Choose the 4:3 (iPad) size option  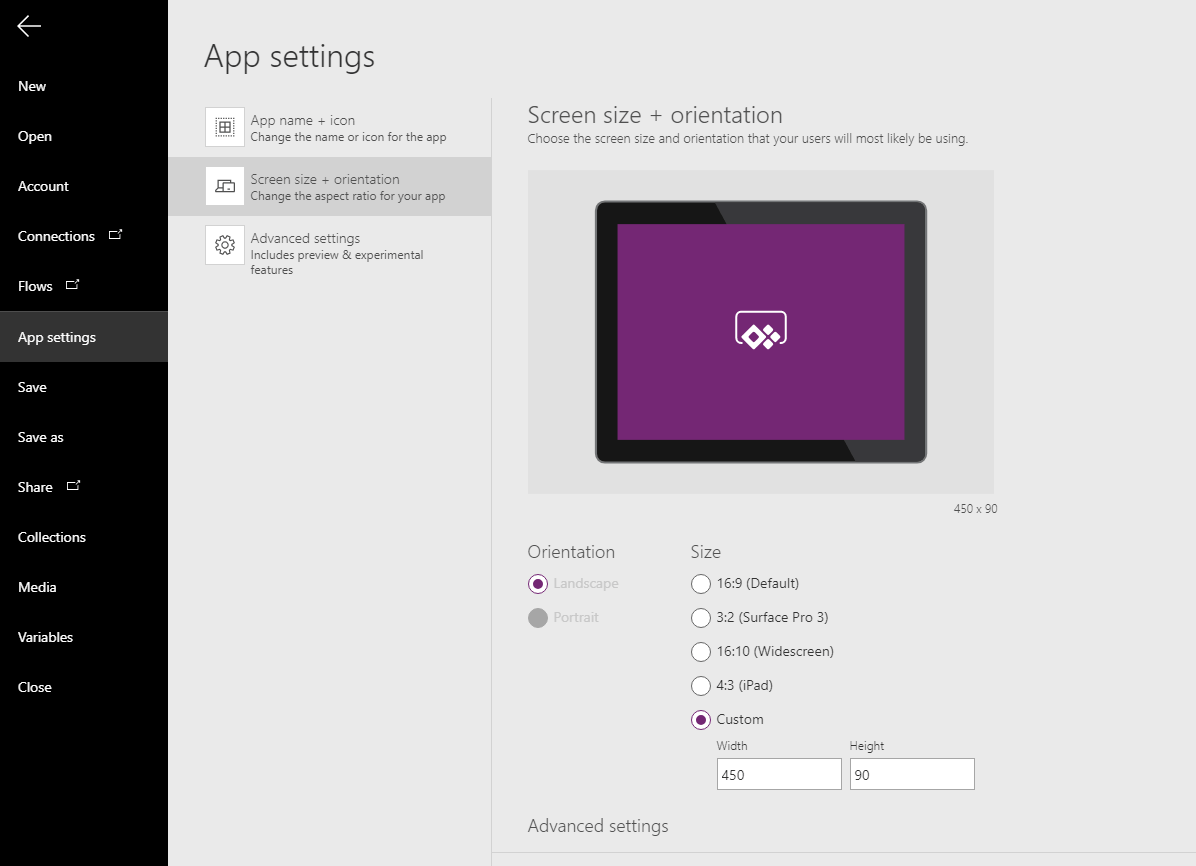pyautogui.click(x=700, y=685)
